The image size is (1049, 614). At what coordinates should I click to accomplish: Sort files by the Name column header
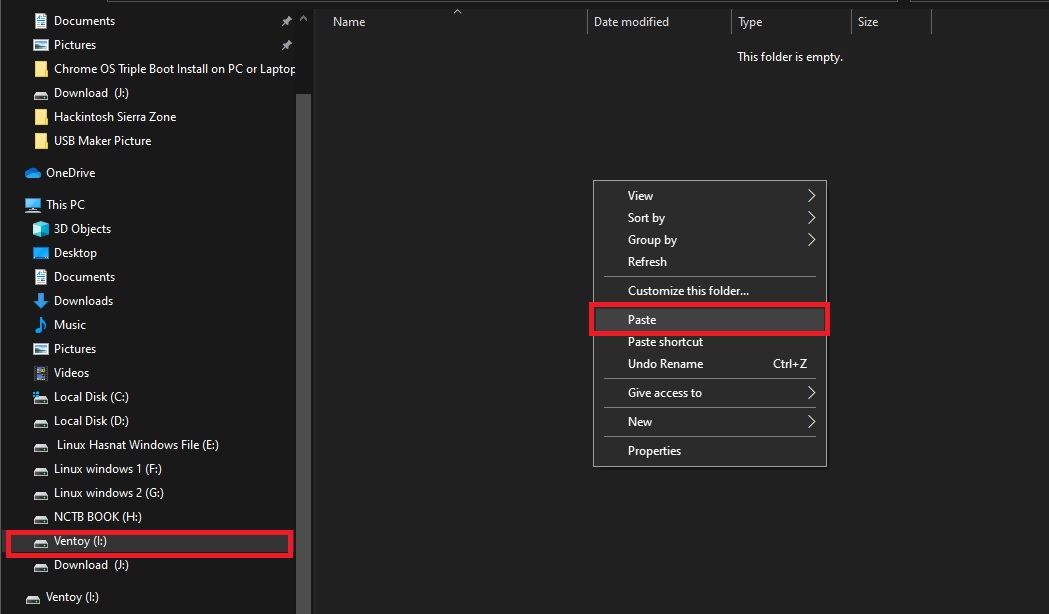click(x=349, y=22)
